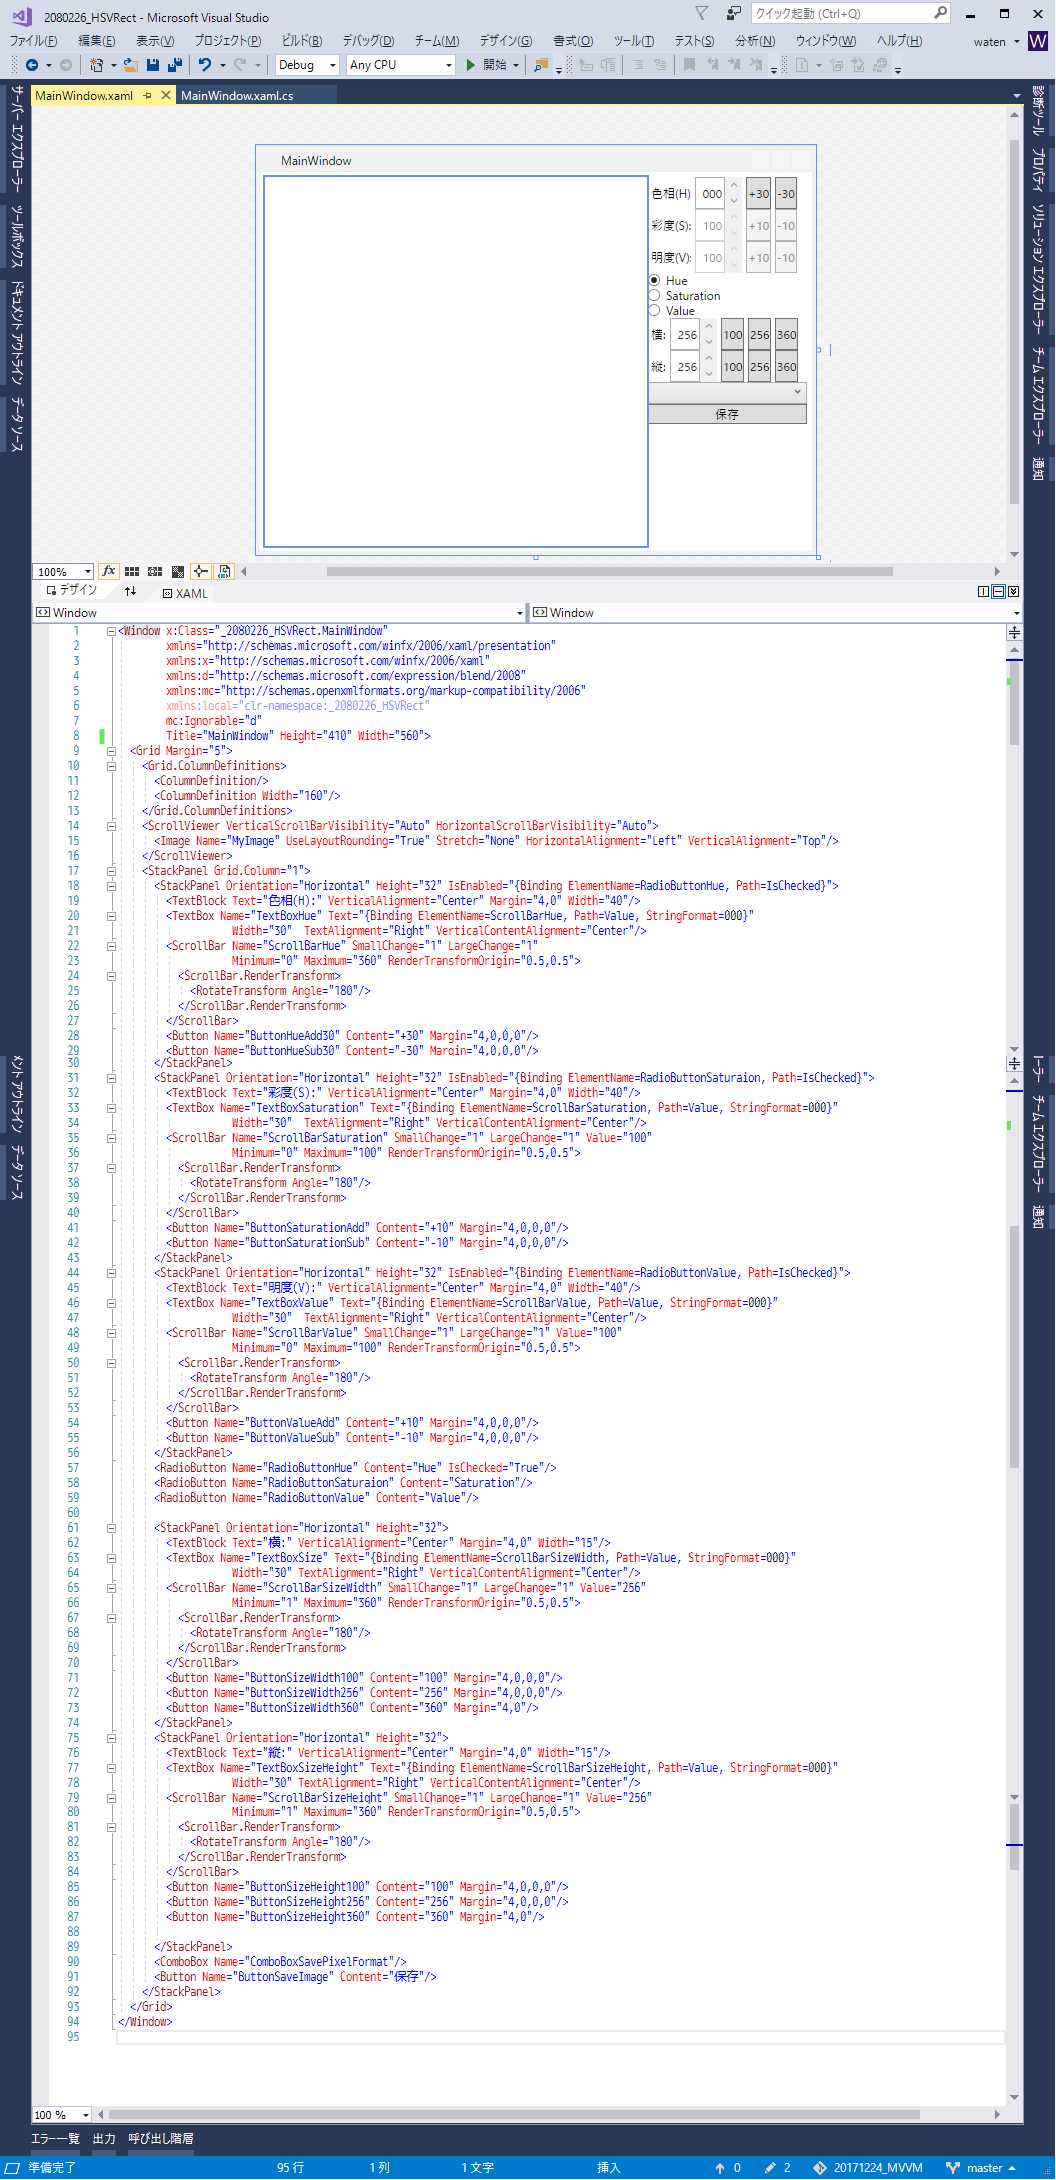Switch to the デザイン pane tab
Viewport: 1056px width, 2180px height.
pos(72,591)
